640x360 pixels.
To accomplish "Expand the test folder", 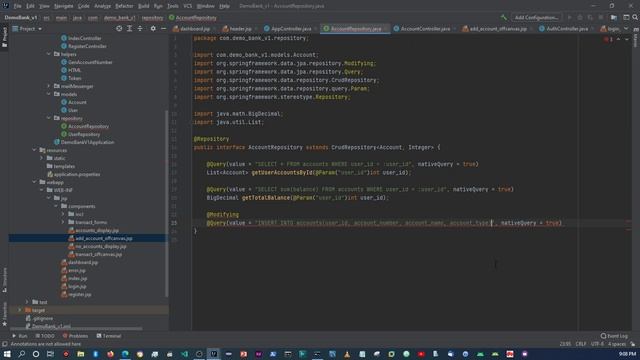I will 27,302.
